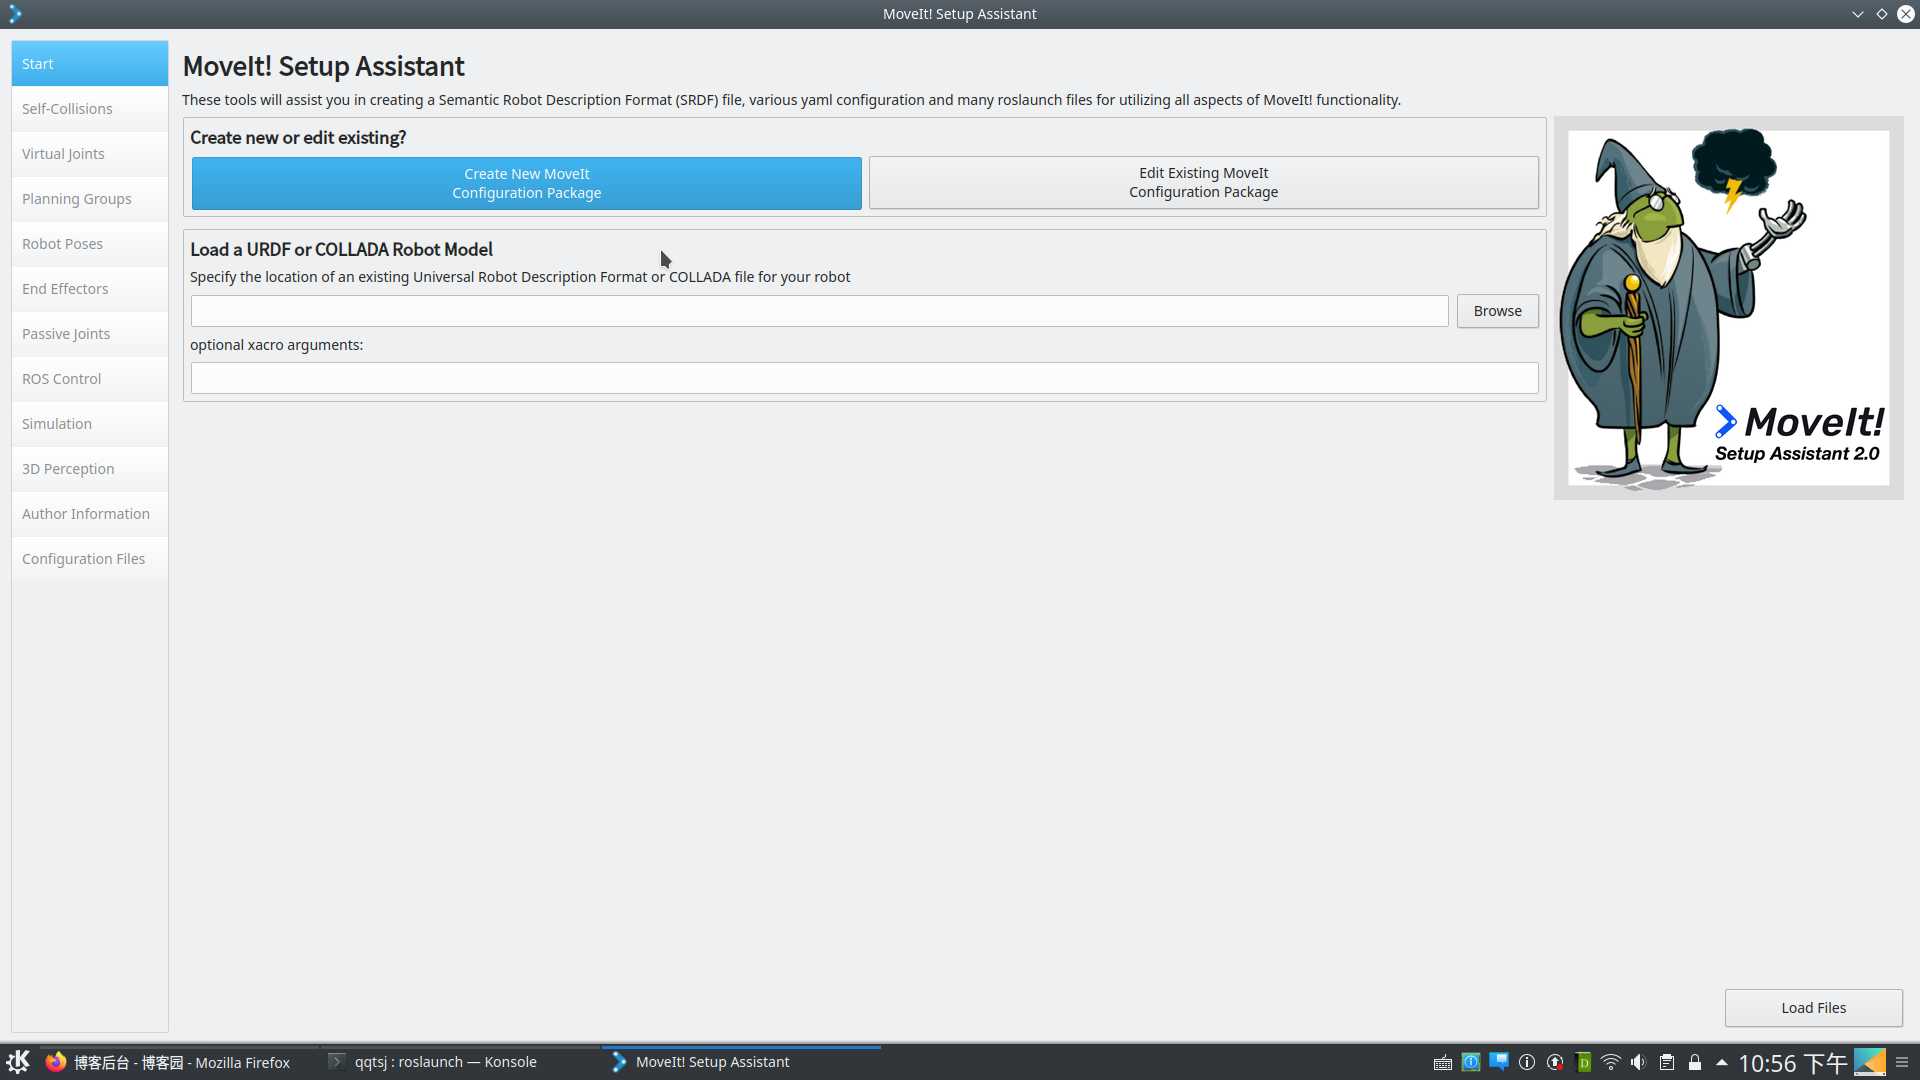The height and width of the screenshot is (1080, 1920).
Task: Navigate to Virtual Joints section
Action: coord(63,153)
